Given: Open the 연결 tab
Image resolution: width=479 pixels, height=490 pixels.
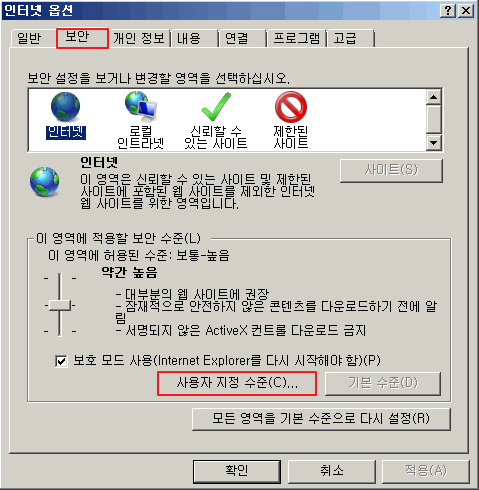Looking at the screenshot, I should coord(242,39).
